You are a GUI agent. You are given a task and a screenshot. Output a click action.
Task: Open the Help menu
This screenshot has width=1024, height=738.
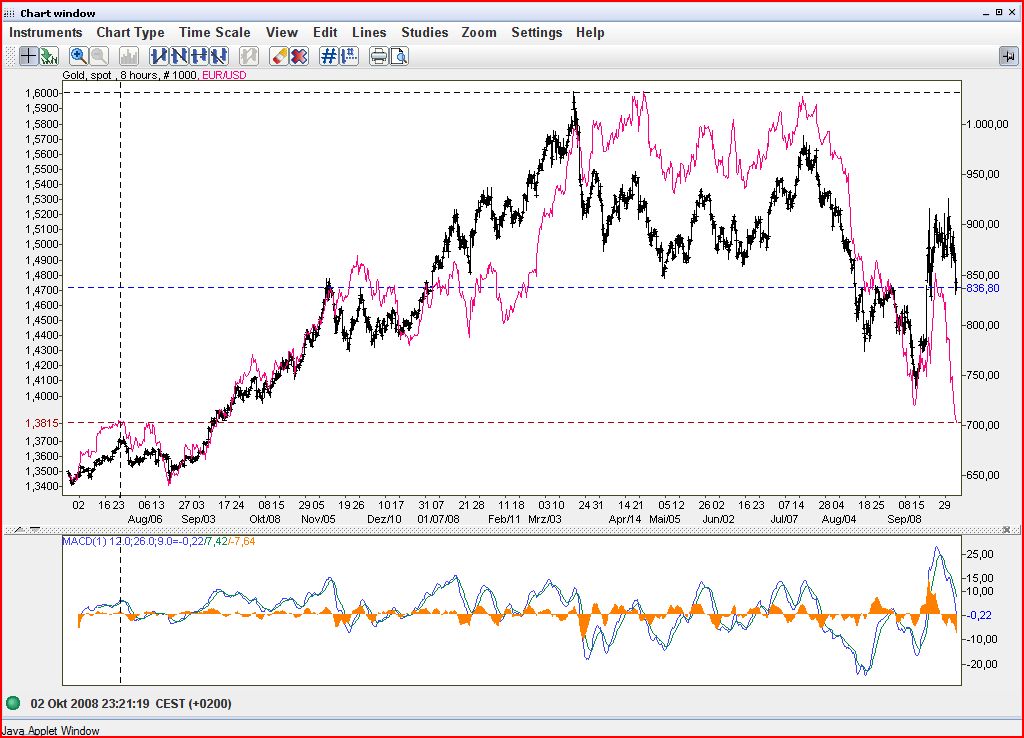(590, 33)
